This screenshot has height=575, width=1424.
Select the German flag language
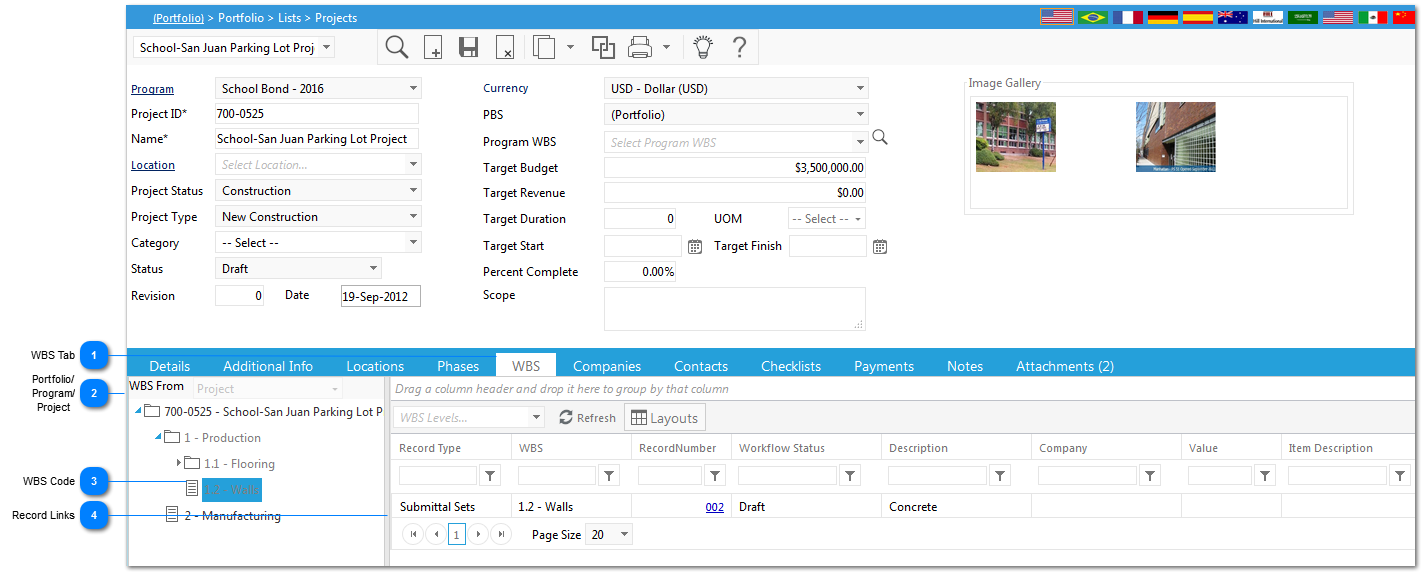1162,17
